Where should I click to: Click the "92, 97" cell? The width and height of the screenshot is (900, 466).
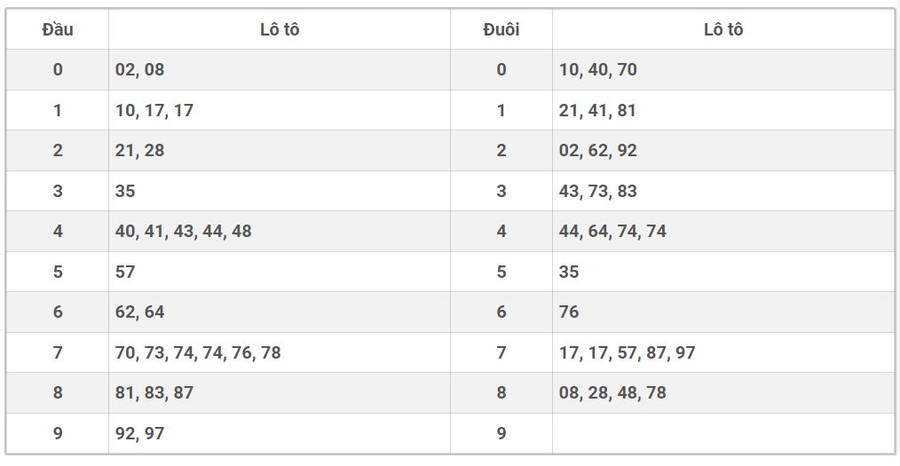point(141,433)
